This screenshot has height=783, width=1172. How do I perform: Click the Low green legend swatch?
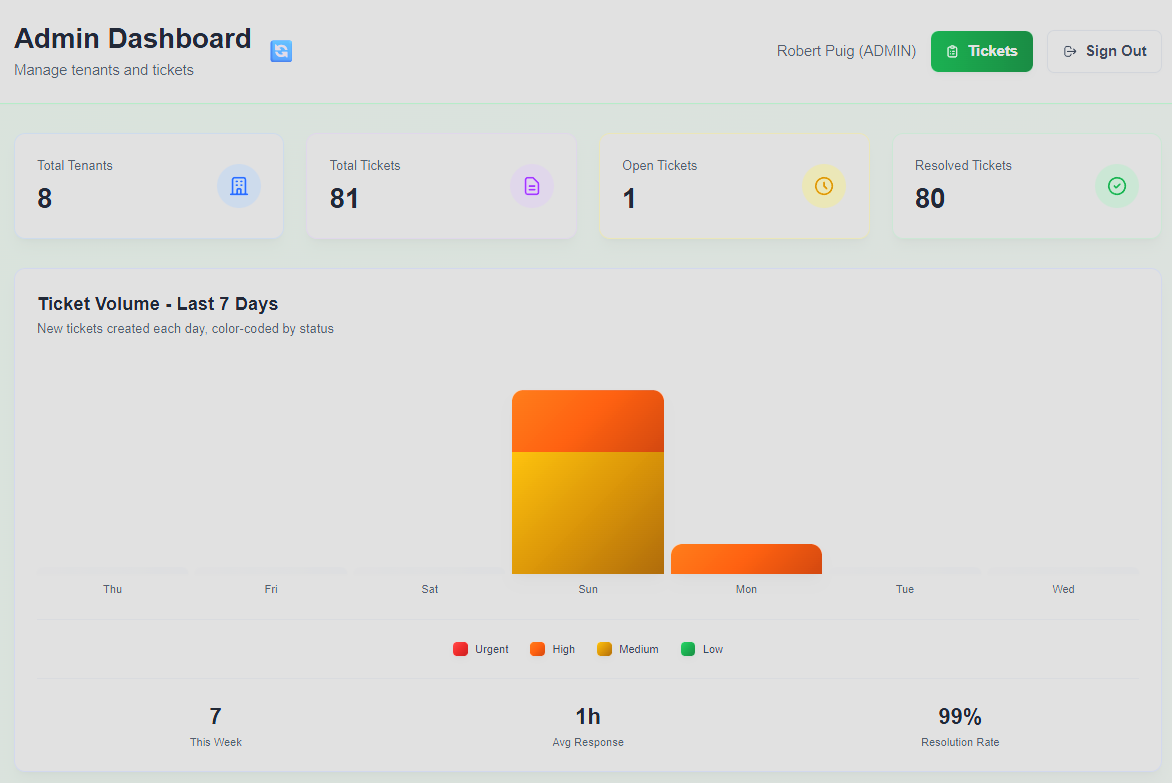click(688, 649)
